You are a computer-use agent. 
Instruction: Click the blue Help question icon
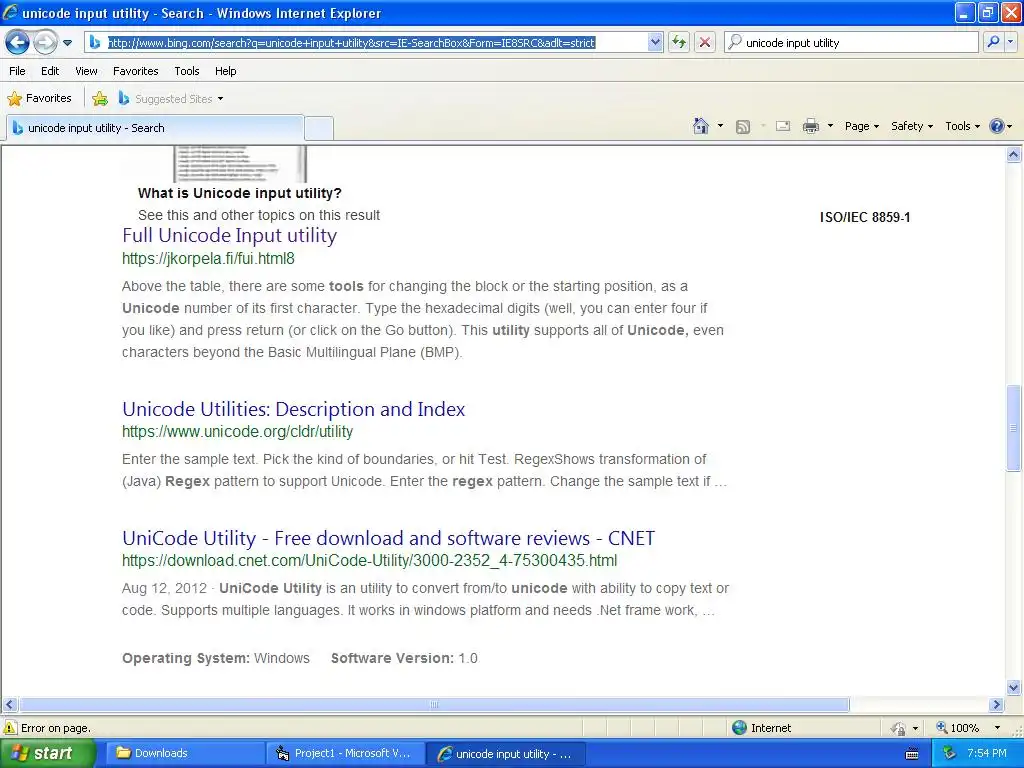[997, 126]
